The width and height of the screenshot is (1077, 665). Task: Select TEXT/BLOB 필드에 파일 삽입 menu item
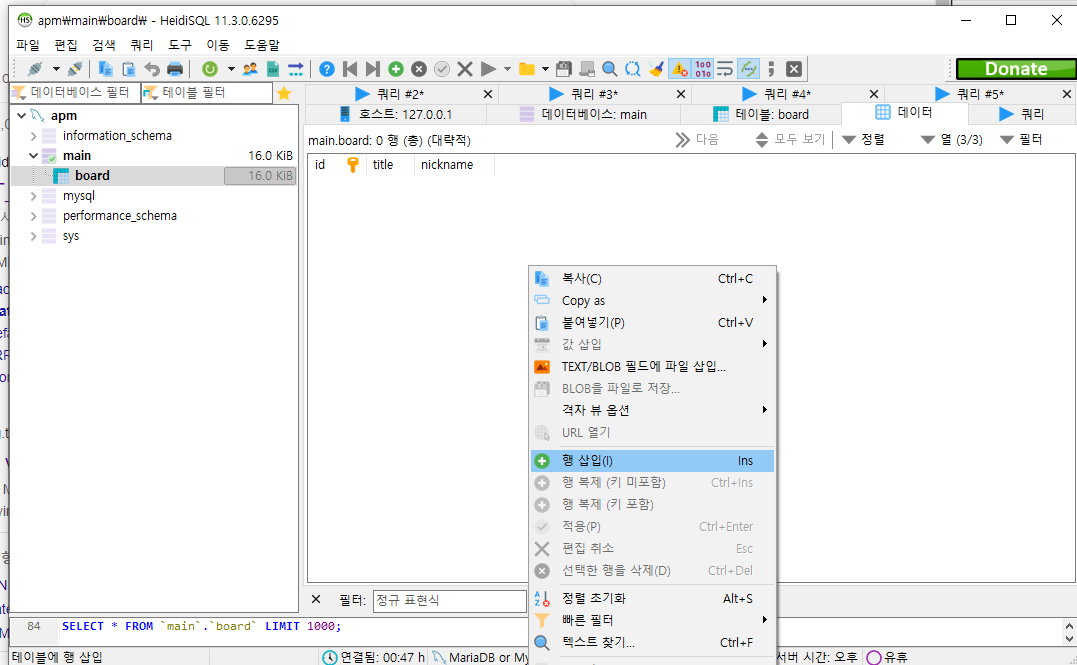(x=653, y=366)
